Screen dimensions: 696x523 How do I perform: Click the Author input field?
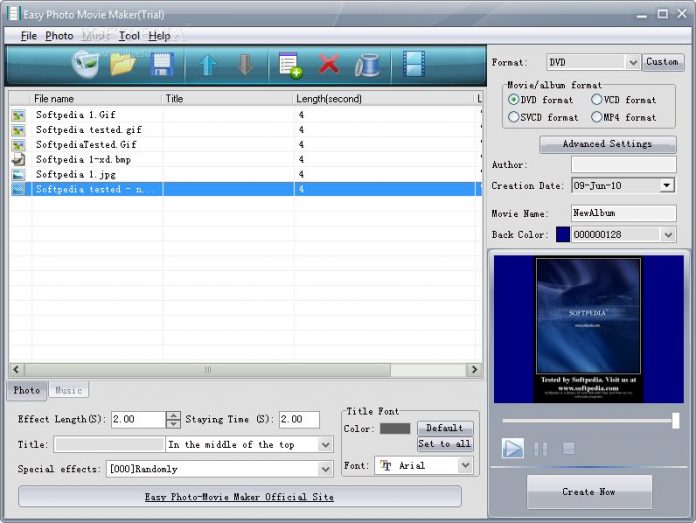click(624, 165)
